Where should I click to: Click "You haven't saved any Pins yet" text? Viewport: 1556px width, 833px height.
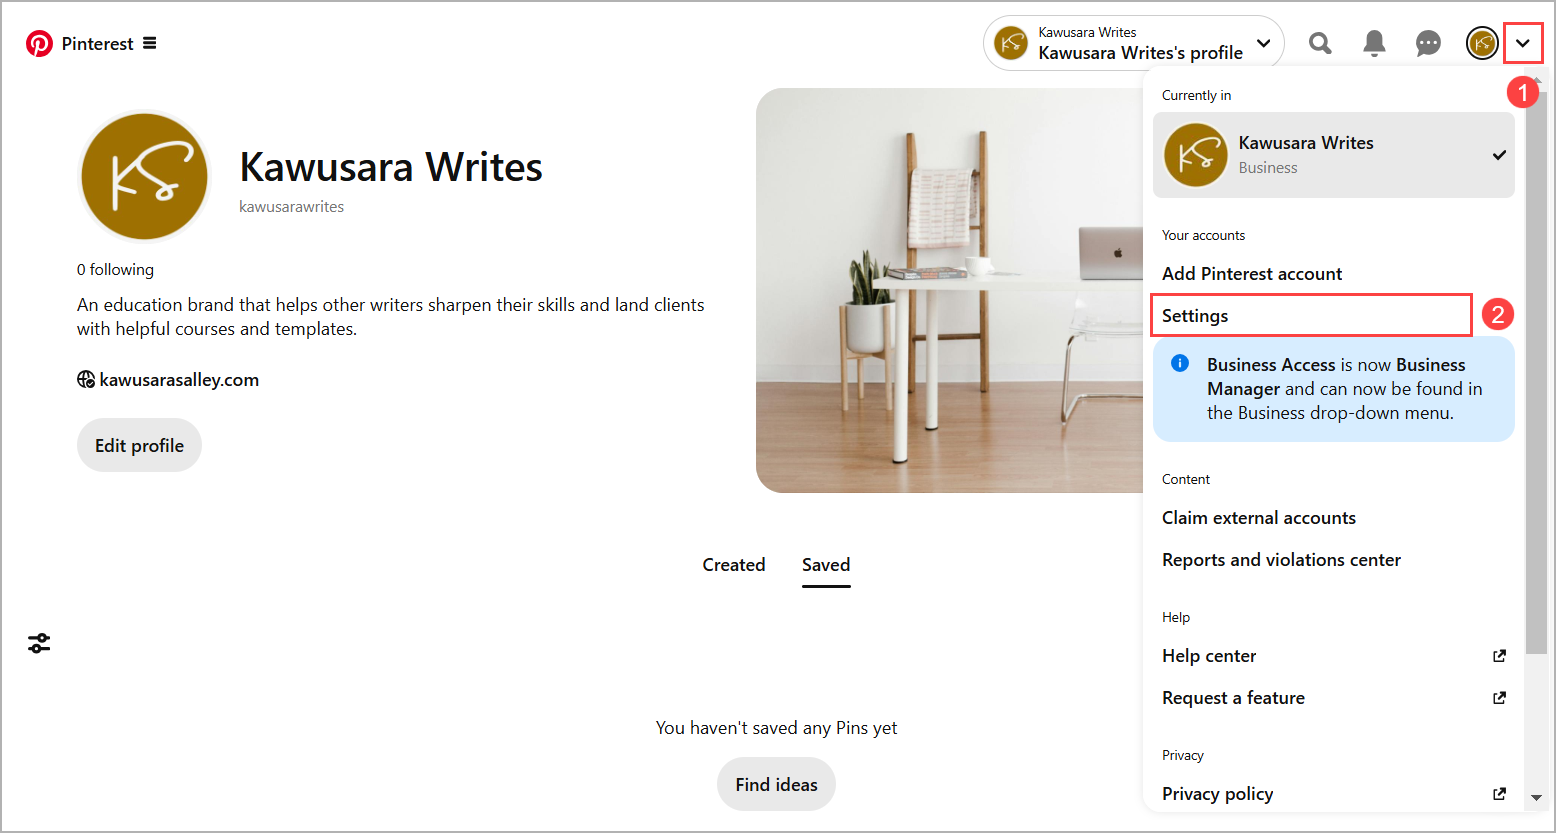click(776, 728)
